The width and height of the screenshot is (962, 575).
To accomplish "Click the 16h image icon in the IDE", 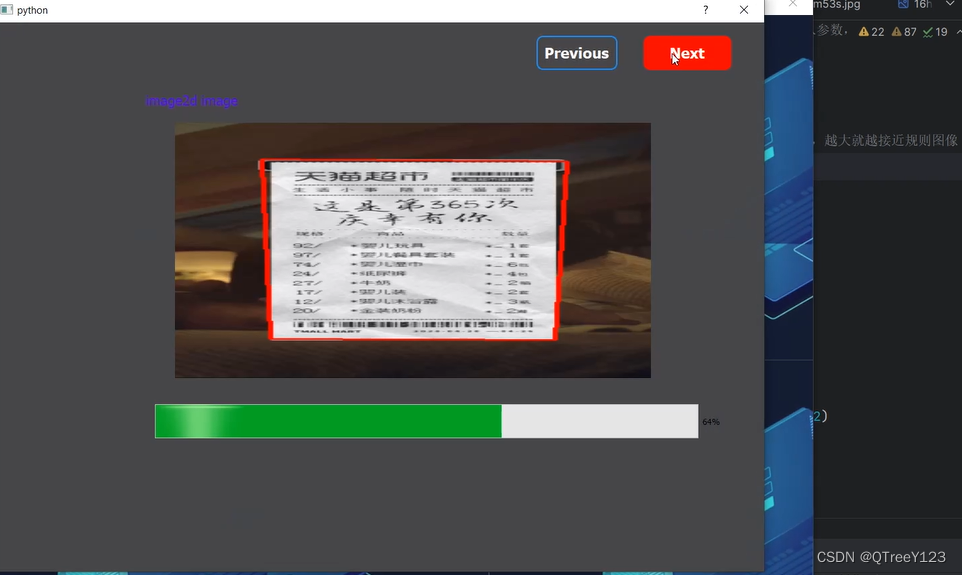I will coord(903,4).
